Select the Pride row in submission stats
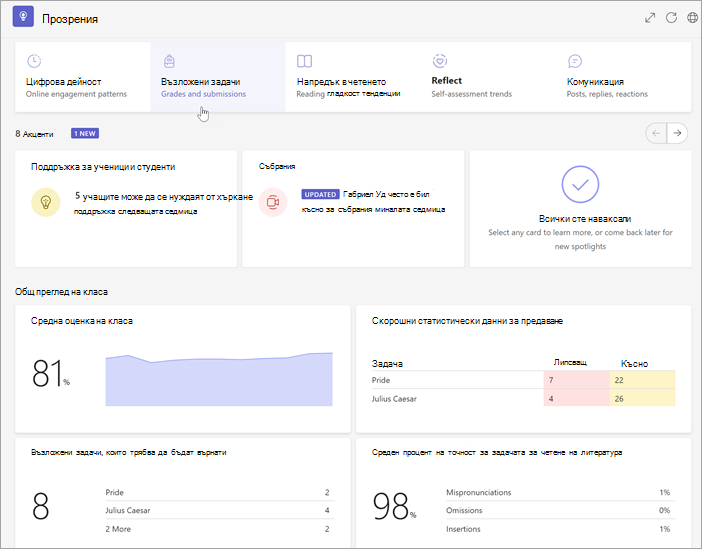The image size is (702, 549). coord(523,380)
